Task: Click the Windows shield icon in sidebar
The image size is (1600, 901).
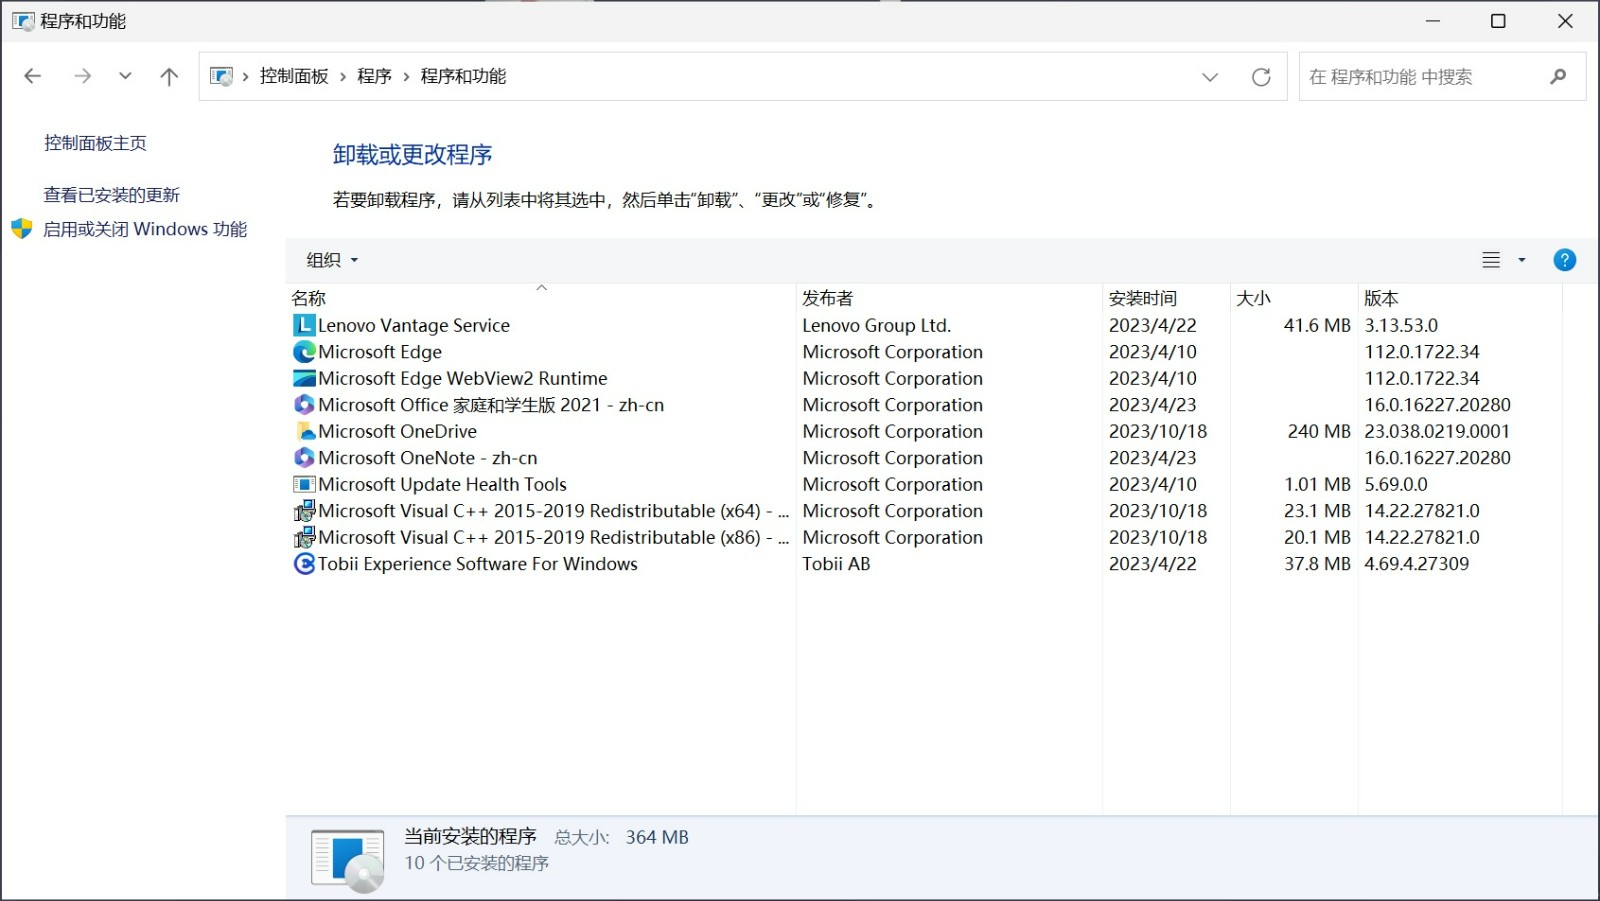Action: (22, 229)
